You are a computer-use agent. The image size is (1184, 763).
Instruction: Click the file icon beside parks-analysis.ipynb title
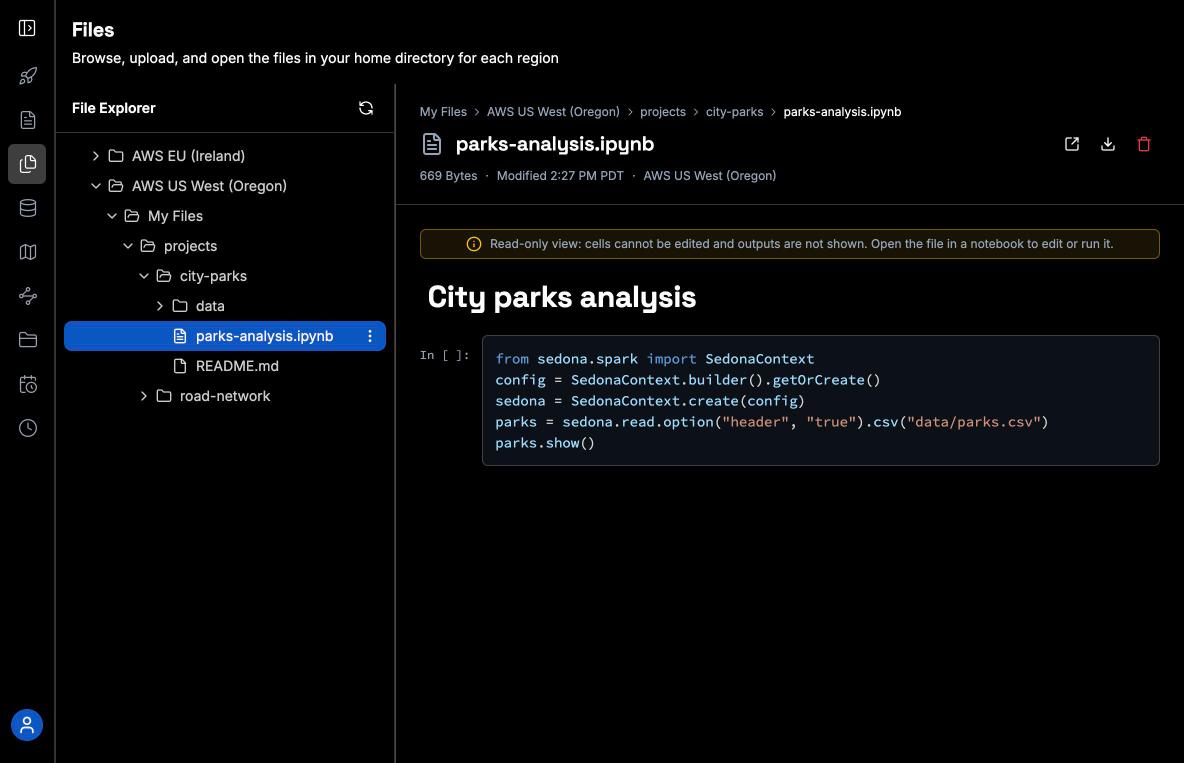(432, 144)
